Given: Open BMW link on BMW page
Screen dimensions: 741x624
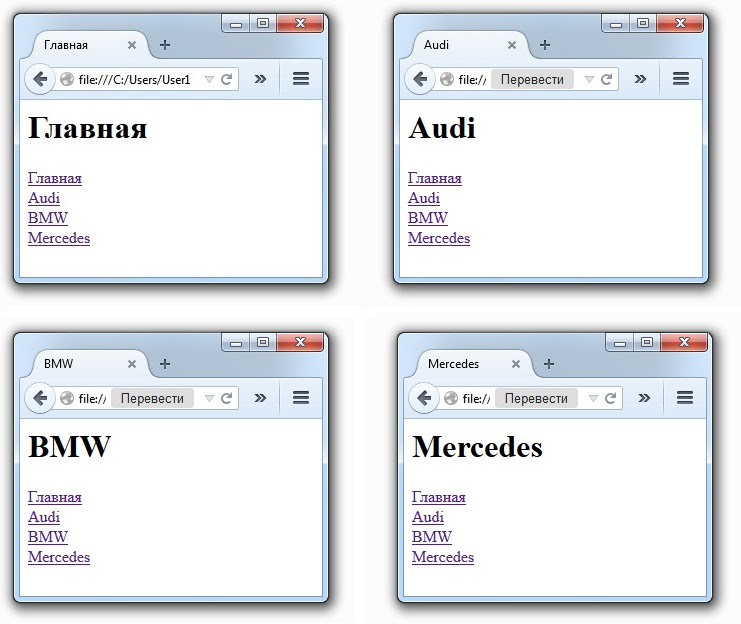Looking at the screenshot, I should 48,537.
